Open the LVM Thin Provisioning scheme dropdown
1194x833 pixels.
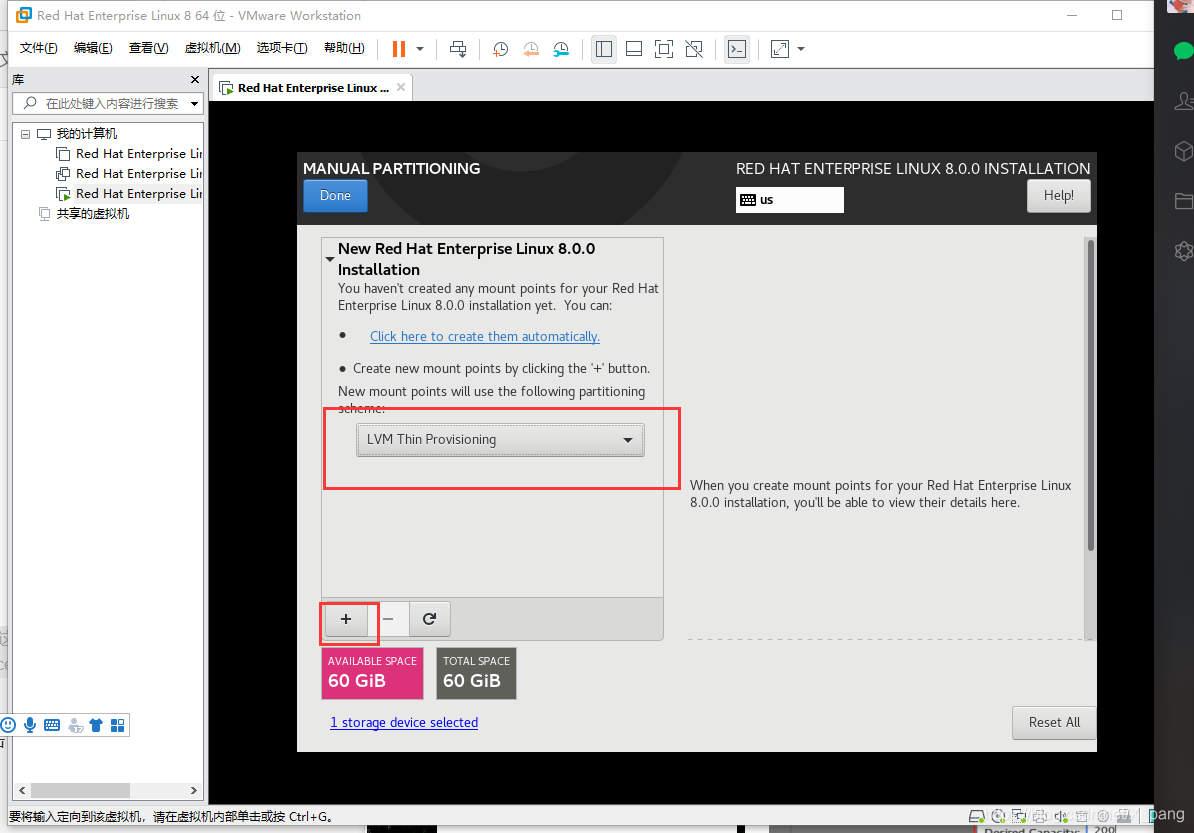[x=500, y=440]
